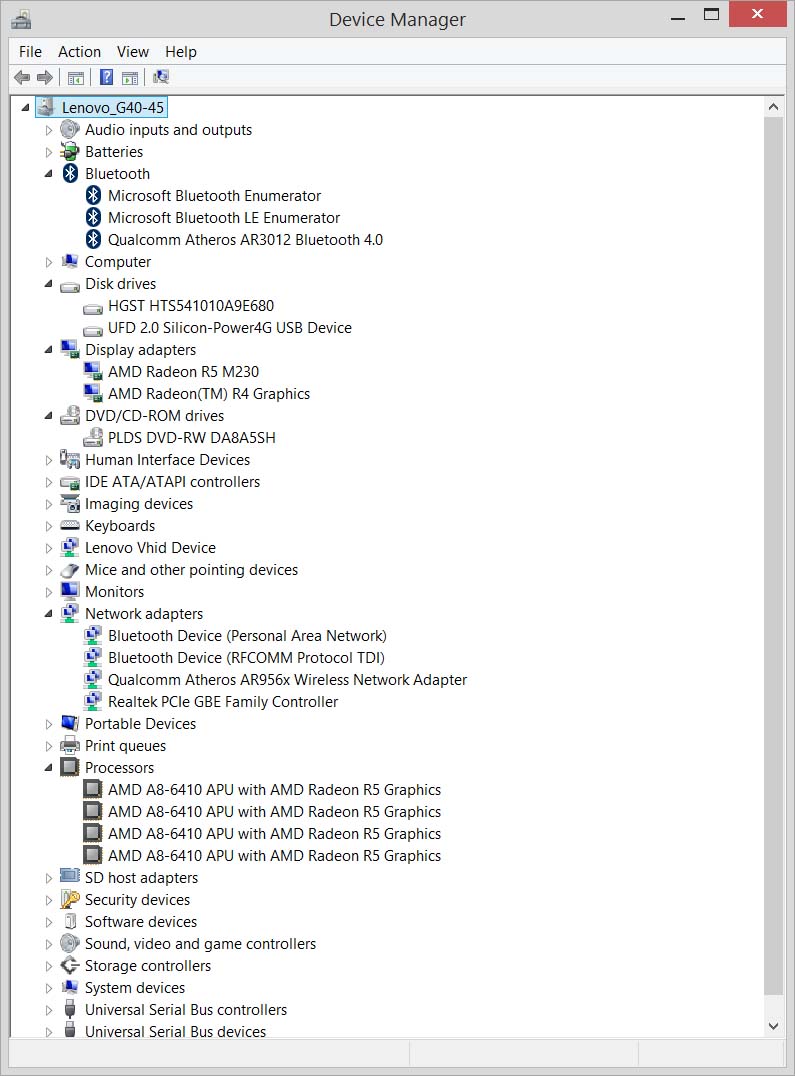This screenshot has height=1076, width=795.
Task: Expand the System devices category
Action: coord(48,988)
